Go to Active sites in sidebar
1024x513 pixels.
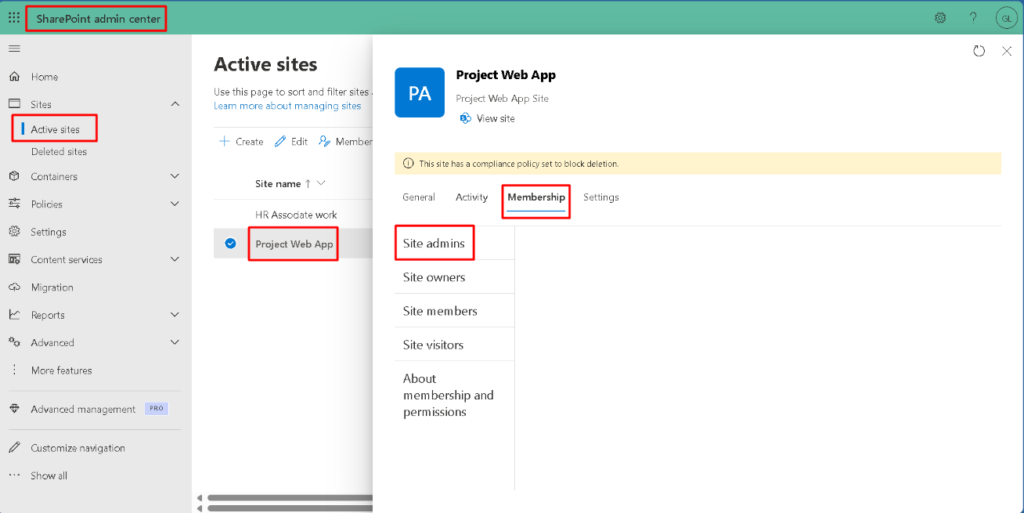[x=55, y=129]
